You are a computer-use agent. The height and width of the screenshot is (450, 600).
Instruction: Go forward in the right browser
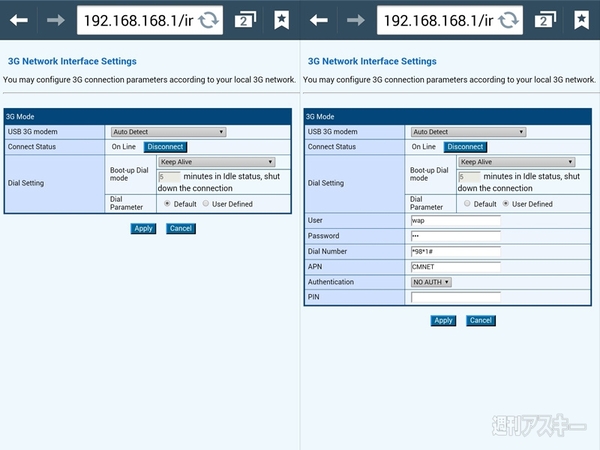356,20
